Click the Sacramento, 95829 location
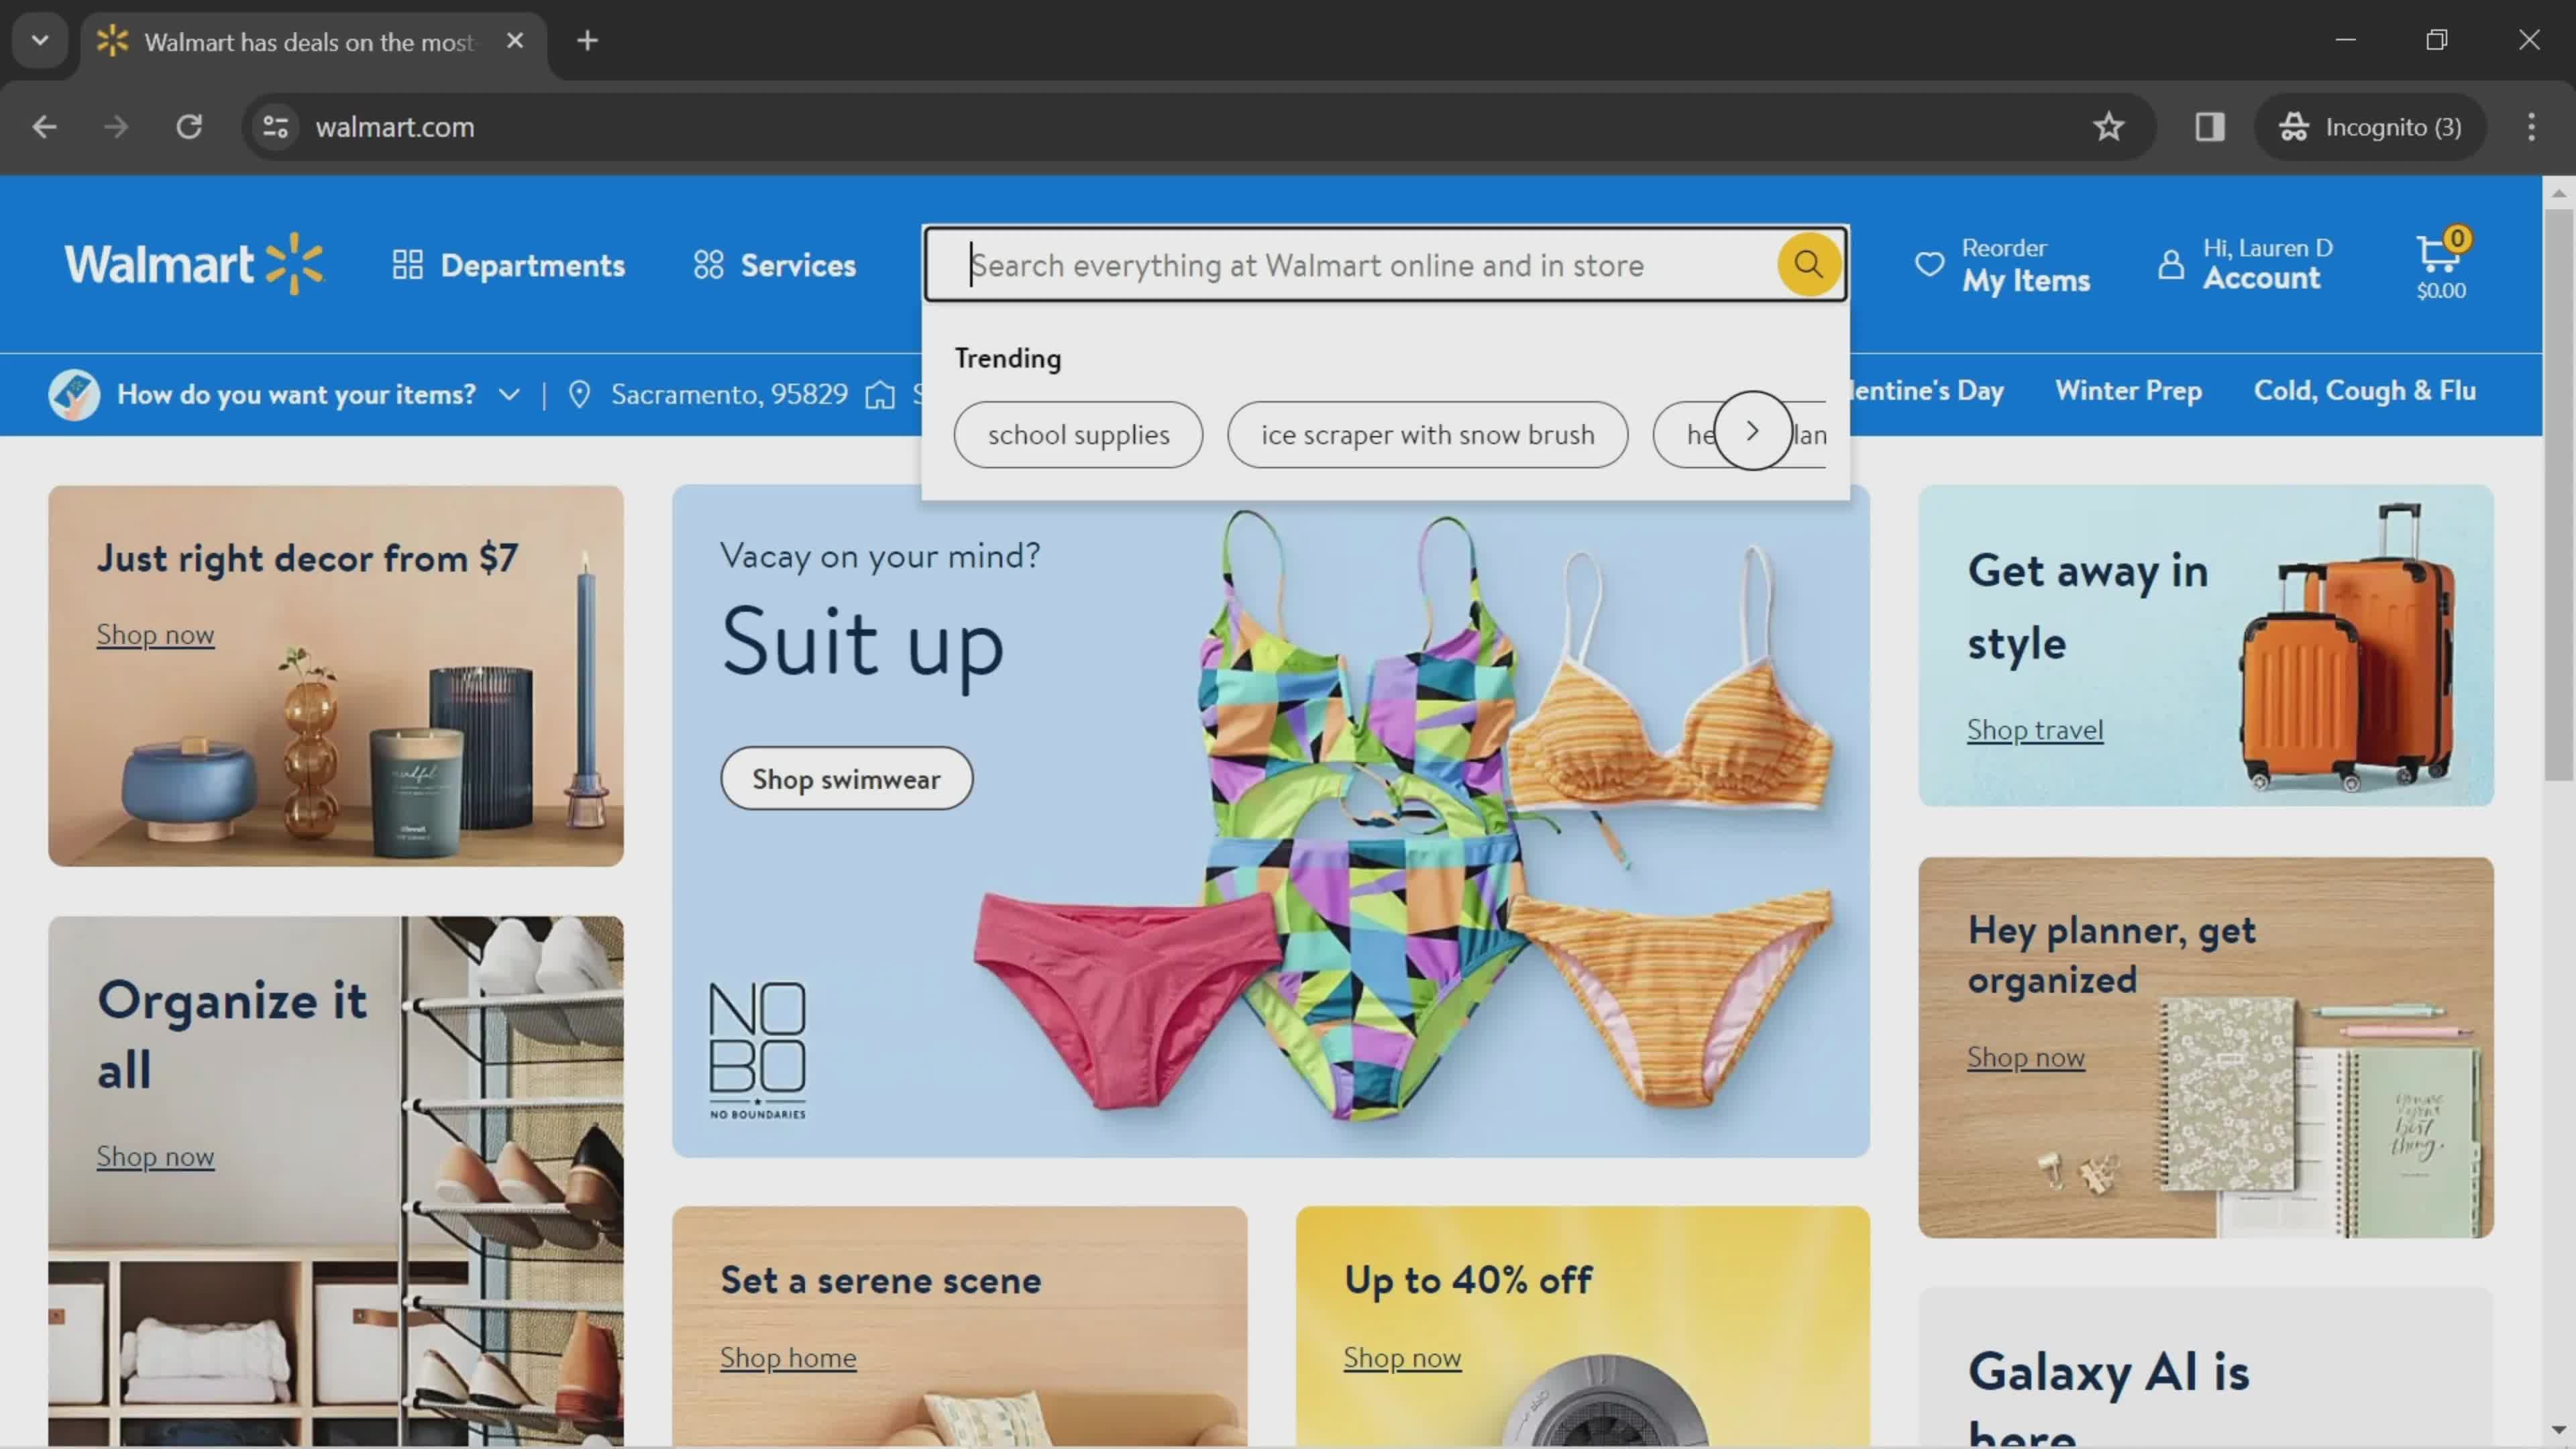This screenshot has width=2576, height=1449. pos(729,394)
